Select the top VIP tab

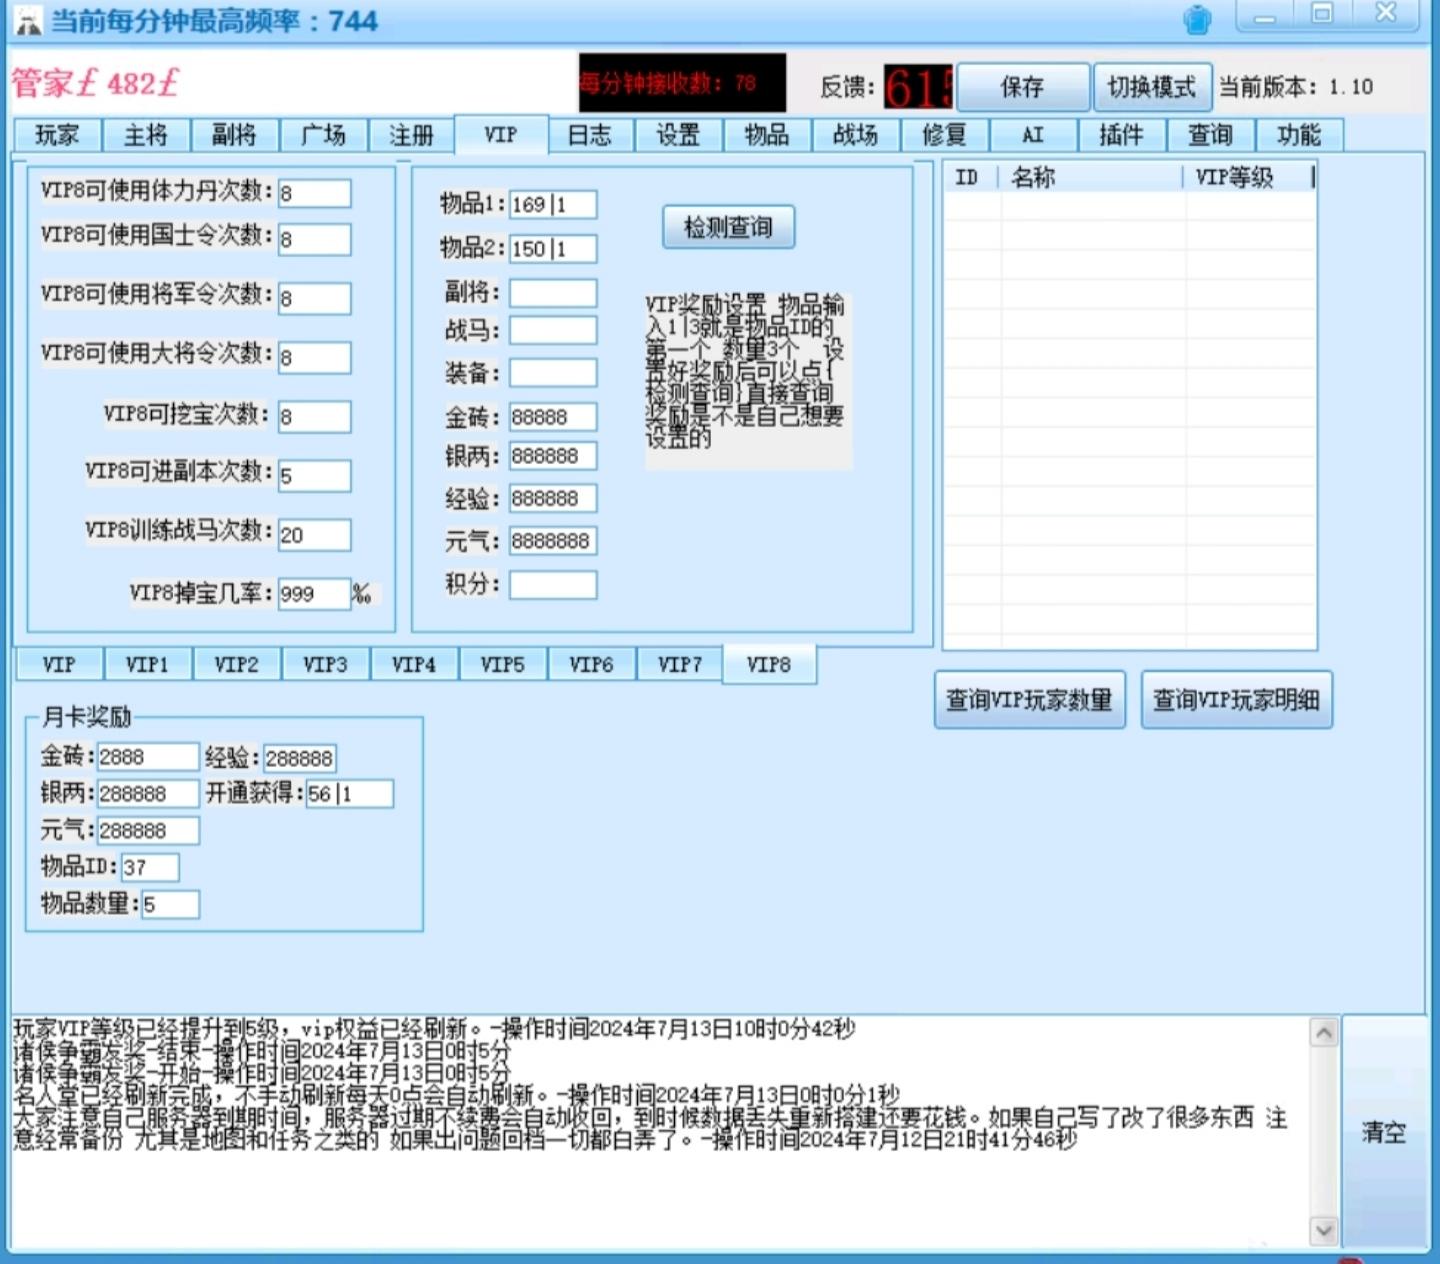501,134
